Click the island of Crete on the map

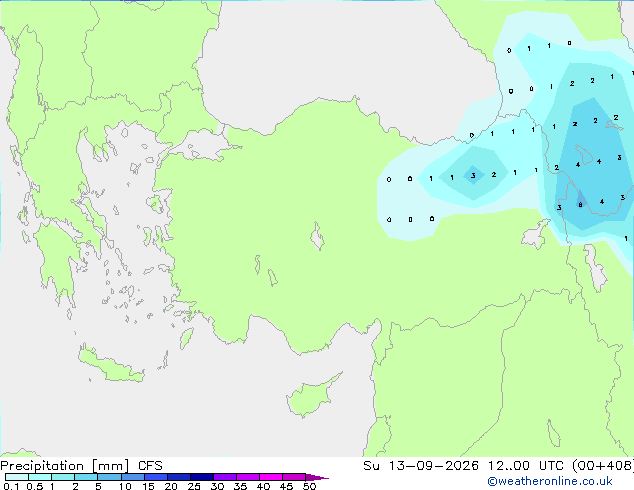[x=111, y=364]
